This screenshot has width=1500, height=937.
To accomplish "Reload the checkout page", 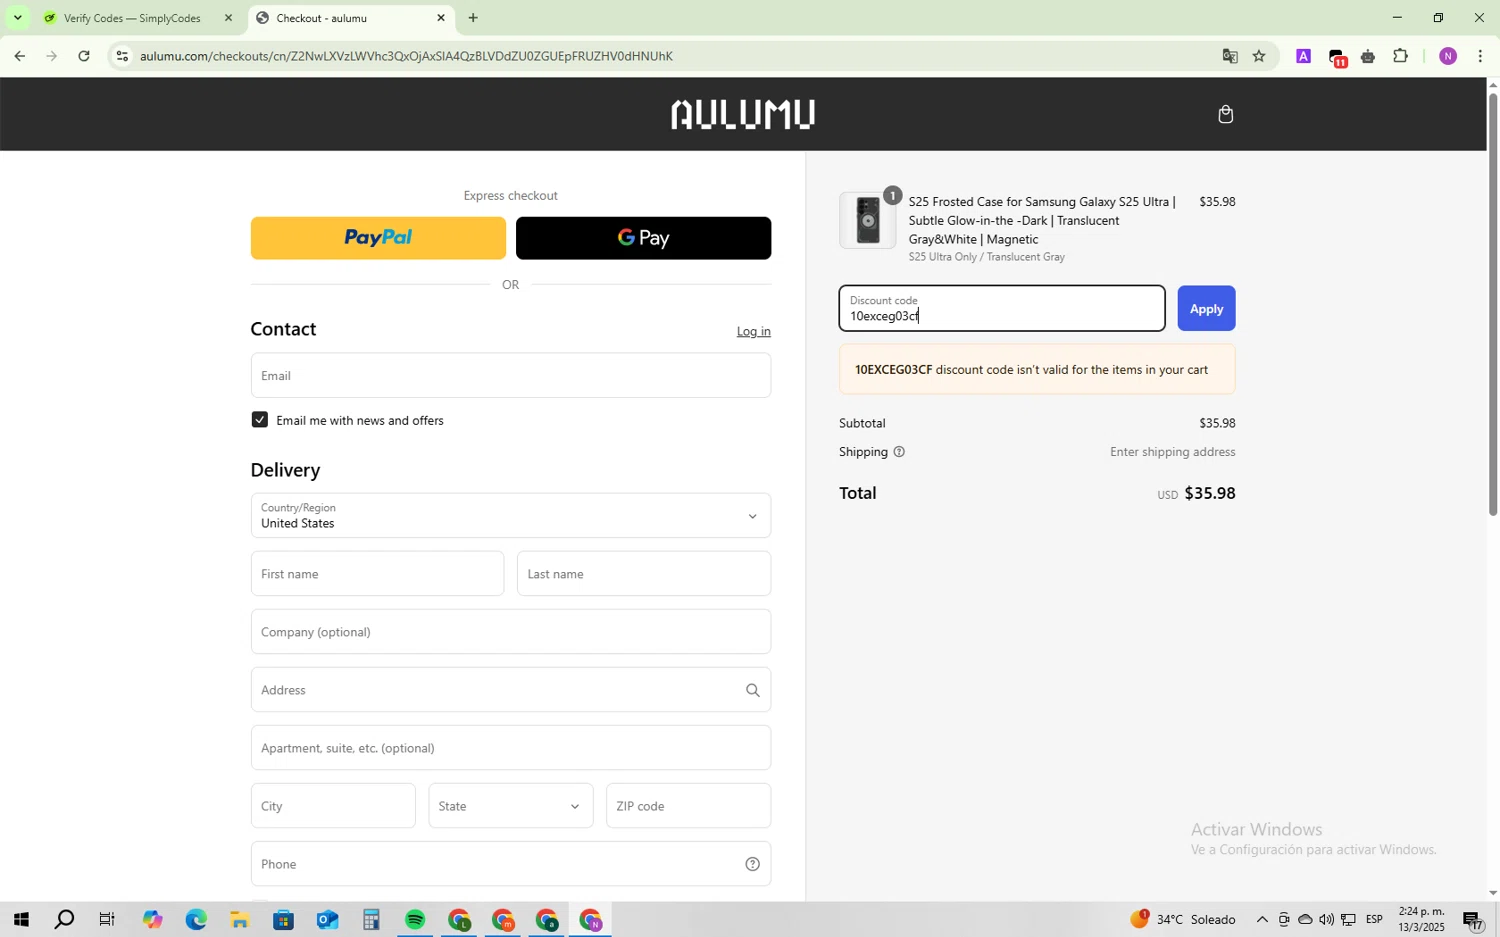I will pyautogui.click(x=84, y=56).
